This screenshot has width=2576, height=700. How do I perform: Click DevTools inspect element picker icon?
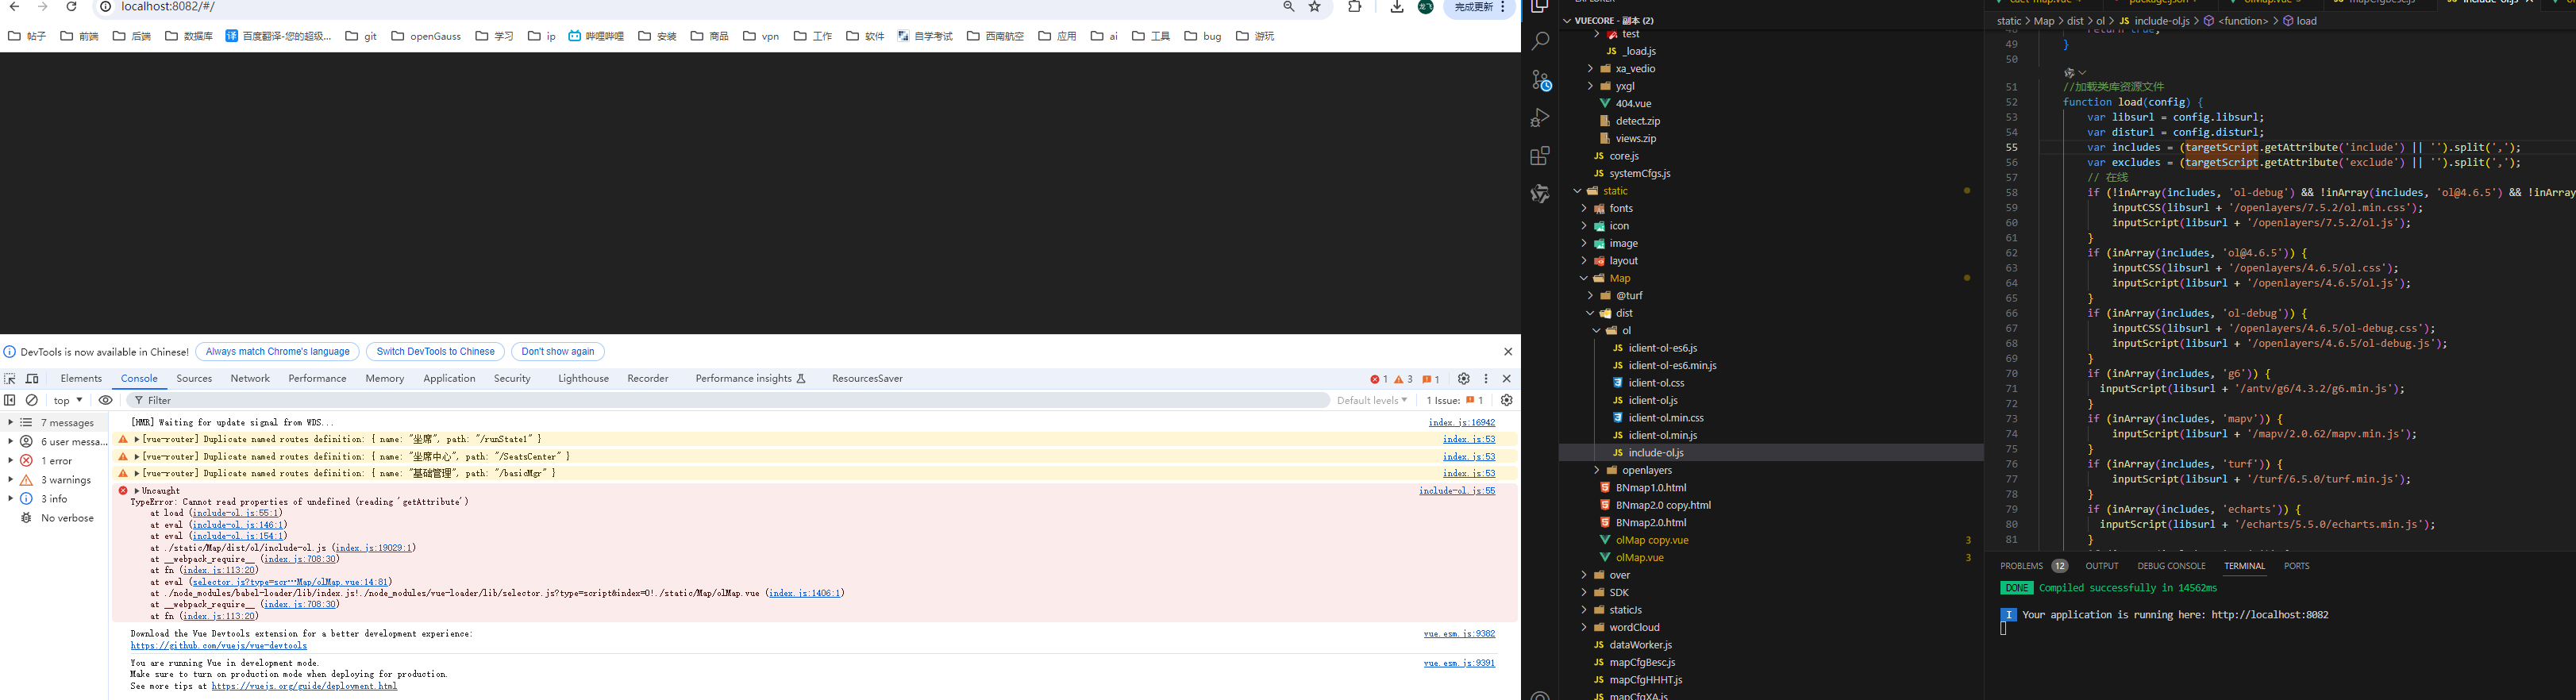pos(10,379)
